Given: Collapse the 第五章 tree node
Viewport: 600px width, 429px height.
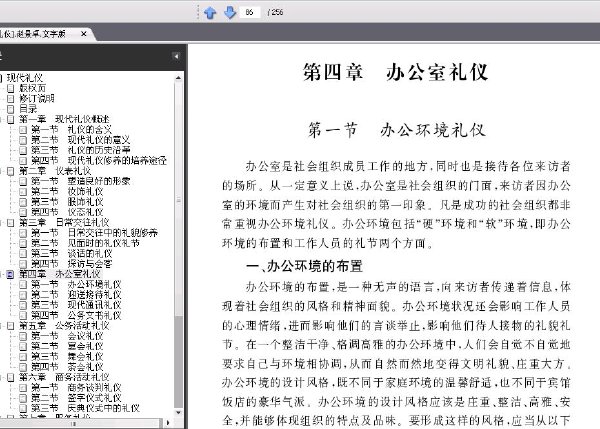Looking at the screenshot, I should pyautogui.click(x=2, y=326).
